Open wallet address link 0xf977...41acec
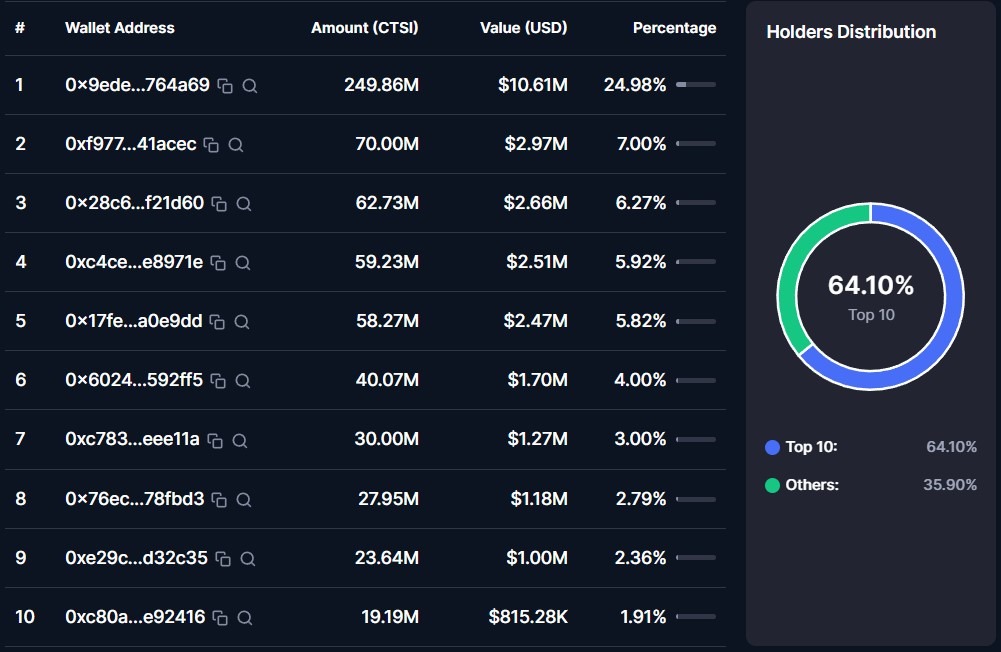Image resolution: width=1001 pixels, height=652 pixels. 131,144
